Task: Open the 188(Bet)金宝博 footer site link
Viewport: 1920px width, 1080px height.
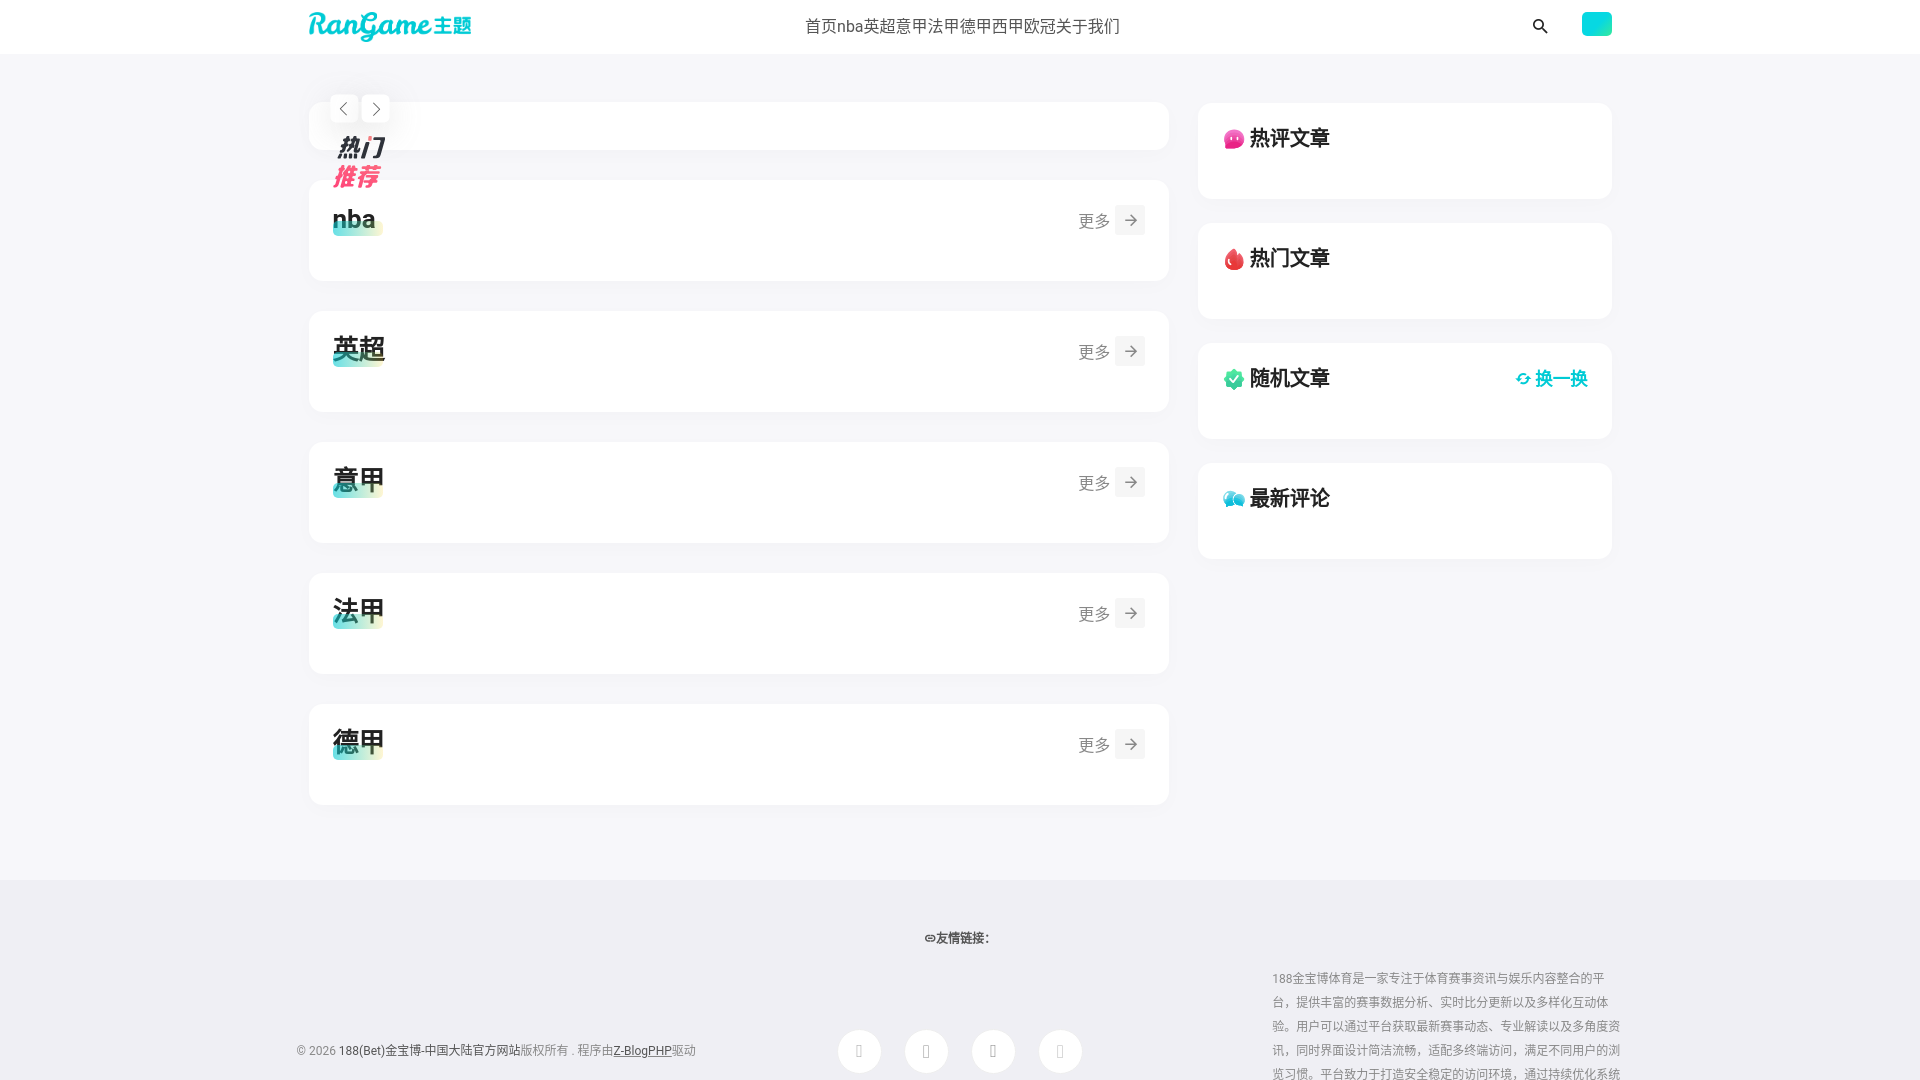Action: pyautogui.click(x=429, y=1051)
